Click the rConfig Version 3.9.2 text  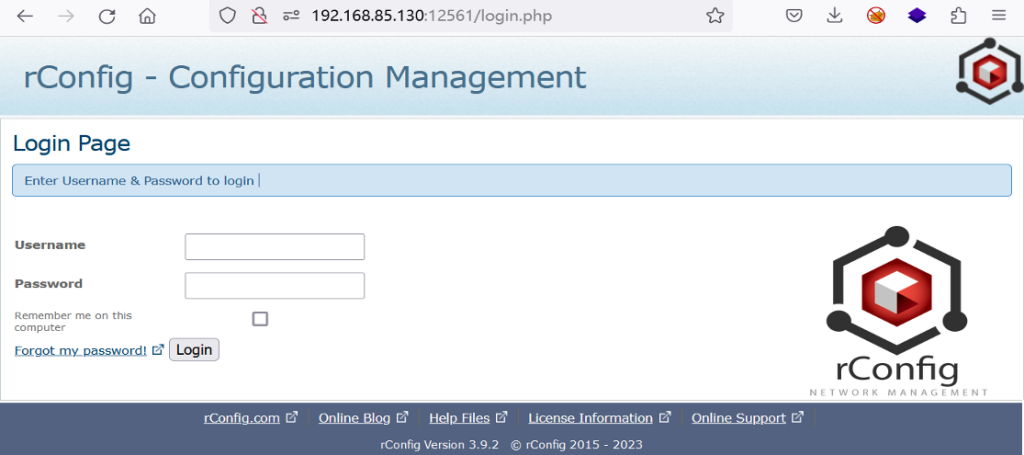pos(440,445)
